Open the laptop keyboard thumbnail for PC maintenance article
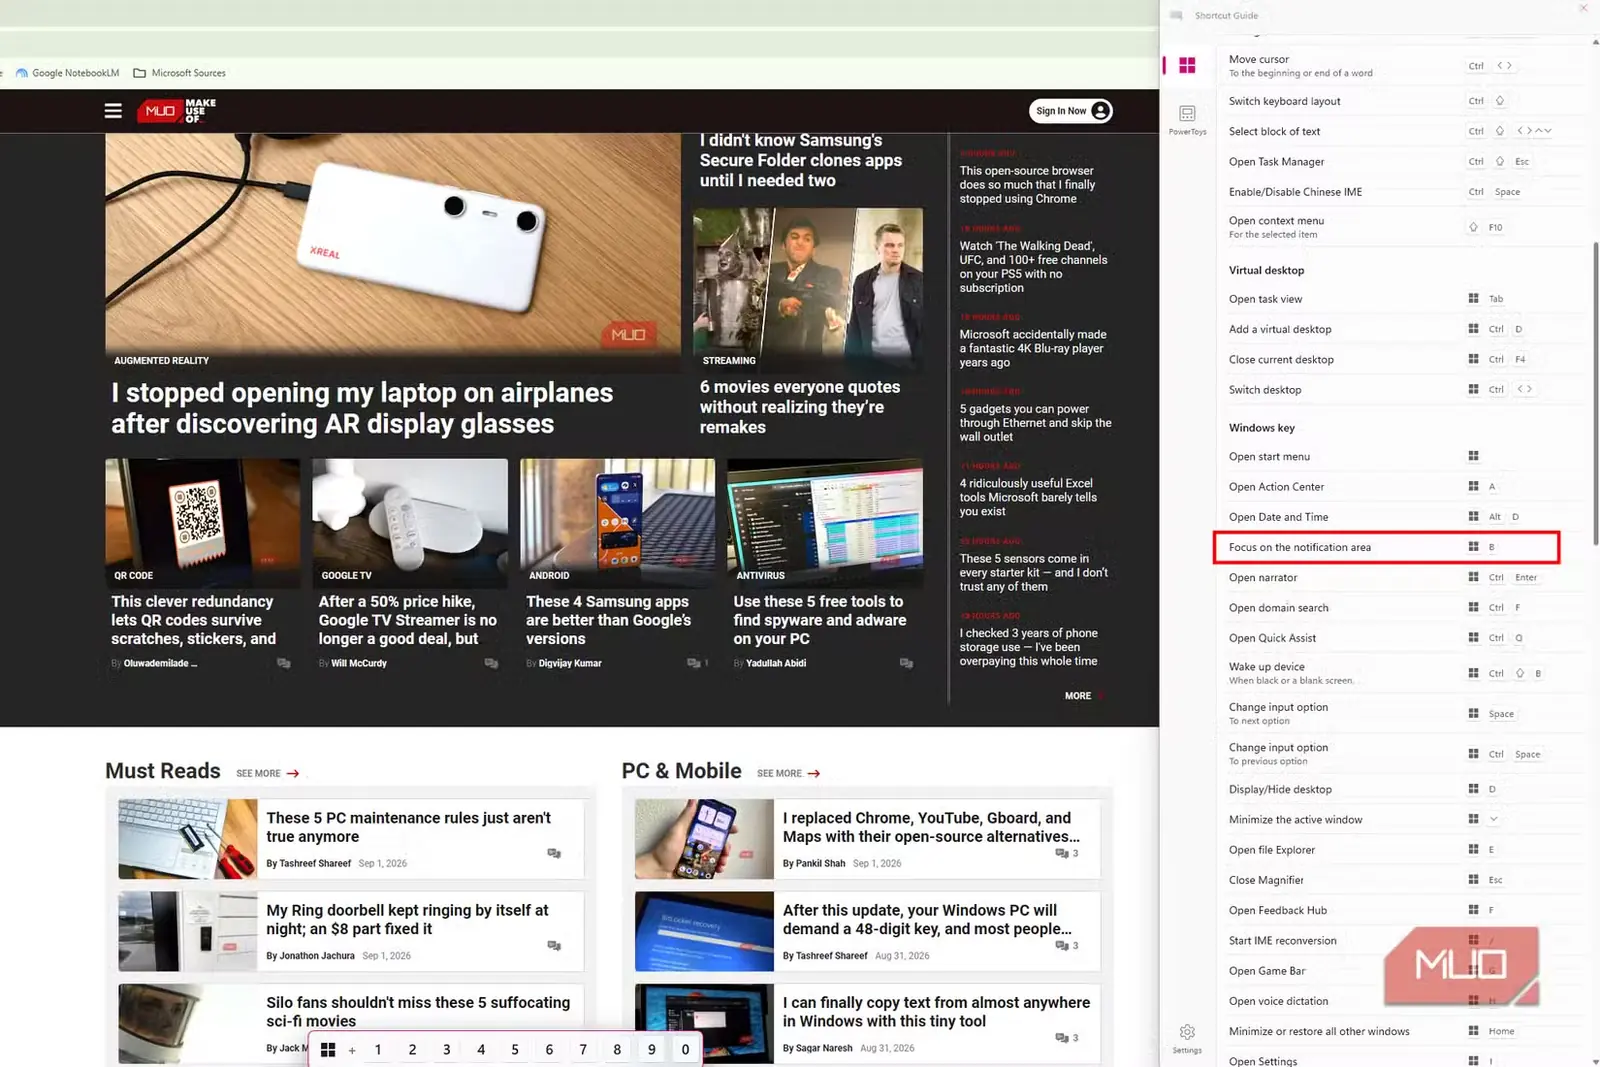Viewport: 1600px width, 1067px height. [x=188, y=839]
